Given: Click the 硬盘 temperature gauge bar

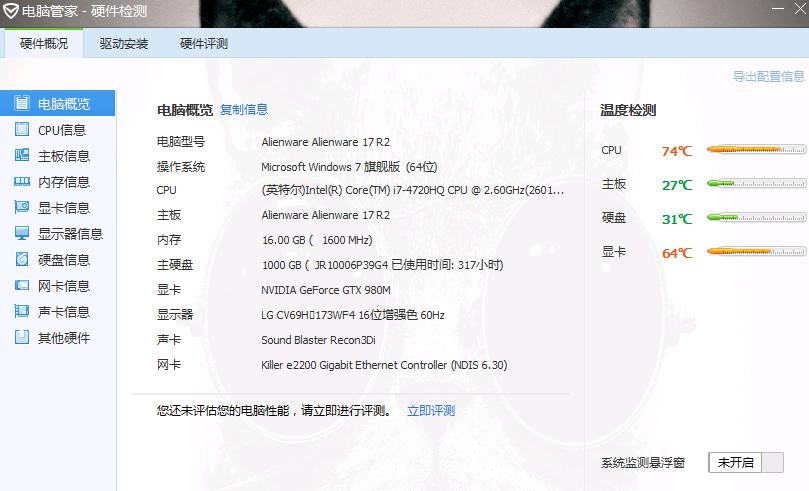Looking at the screenshot, I should coord(756,217).
